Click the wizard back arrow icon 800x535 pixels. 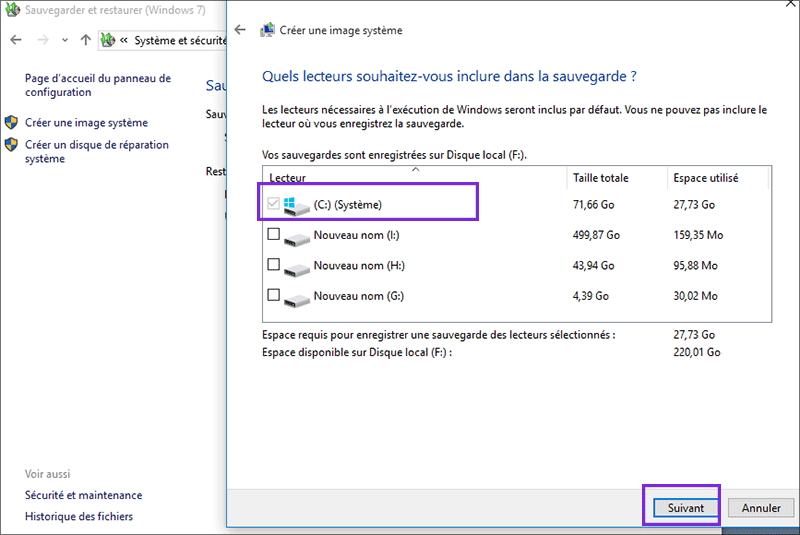click(x=240, y=30)
